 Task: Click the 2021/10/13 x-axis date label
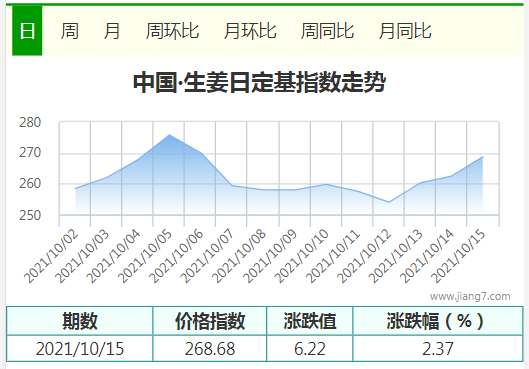tap(396, 256)
